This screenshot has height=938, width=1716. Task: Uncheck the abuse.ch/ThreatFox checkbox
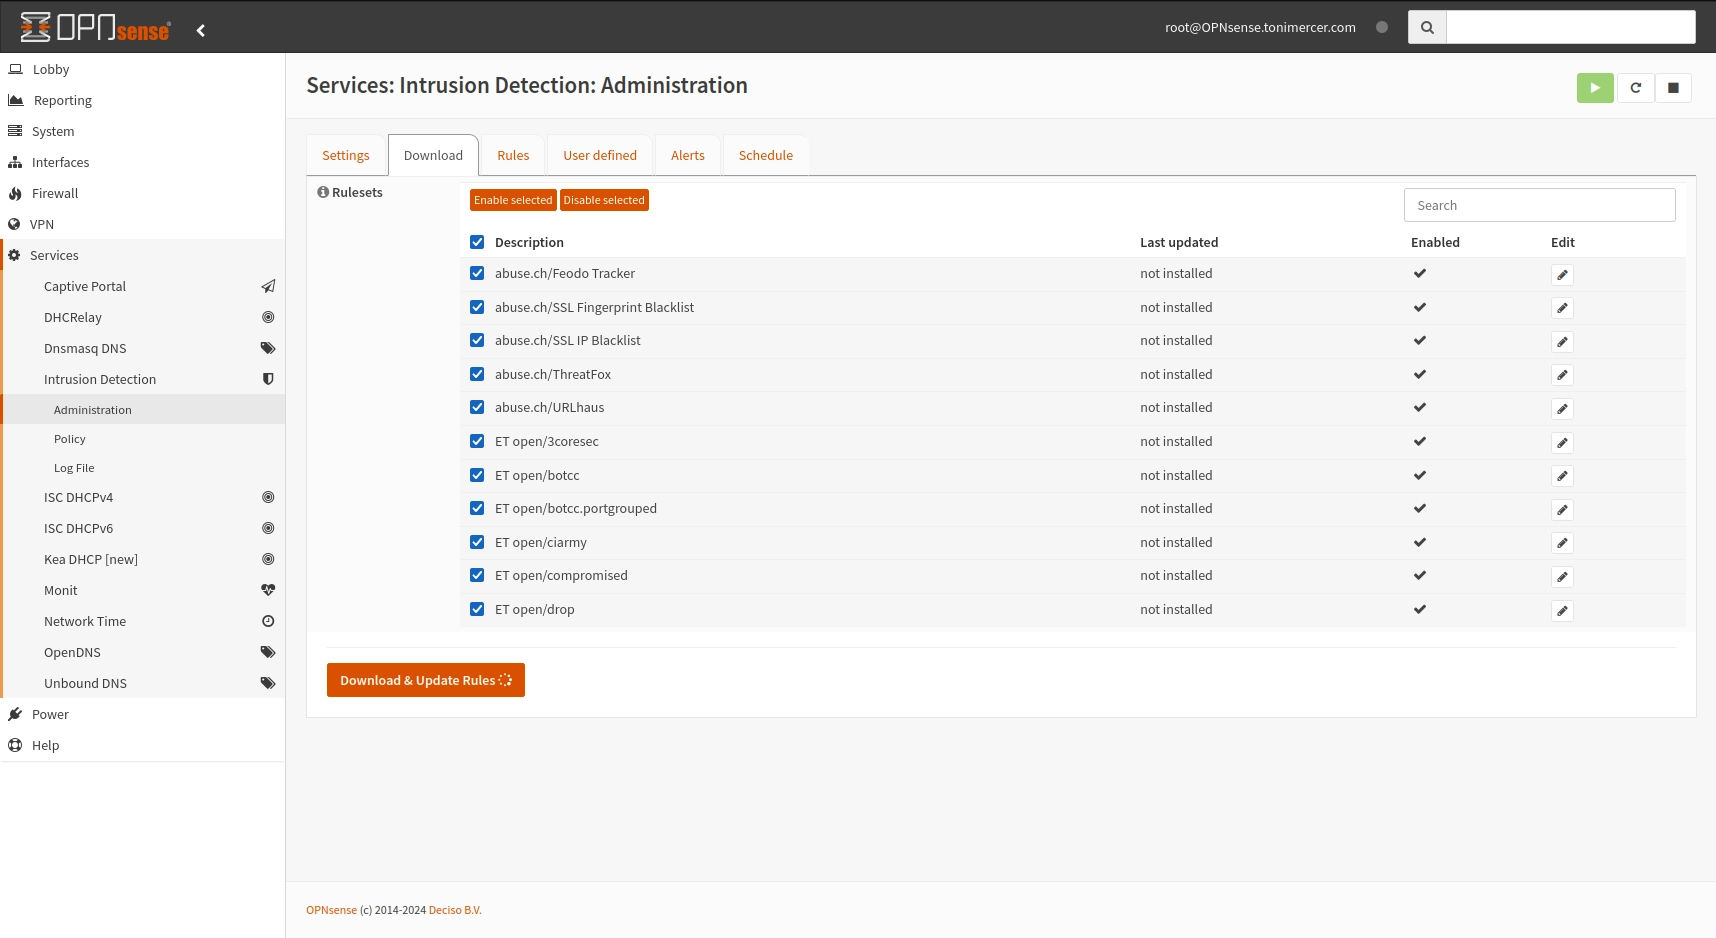coord(477,374)
